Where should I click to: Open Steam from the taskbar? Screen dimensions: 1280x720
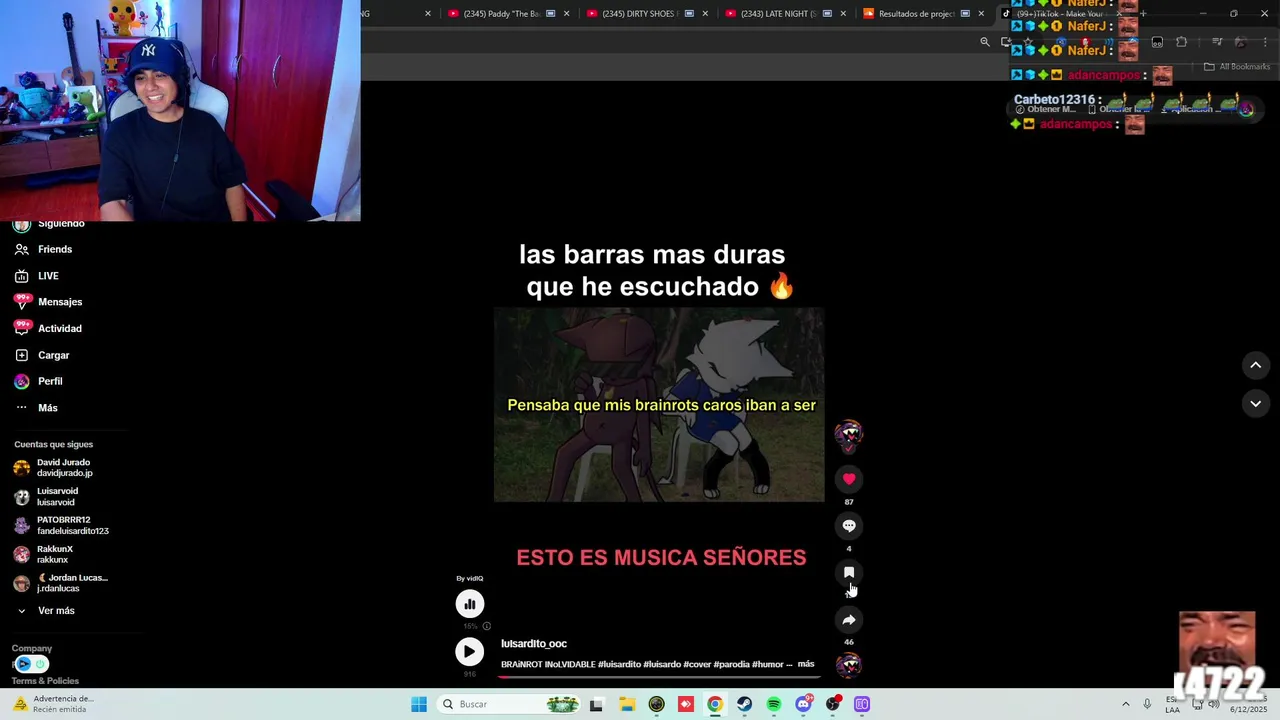pyautogui.click(x=745, y=705)
